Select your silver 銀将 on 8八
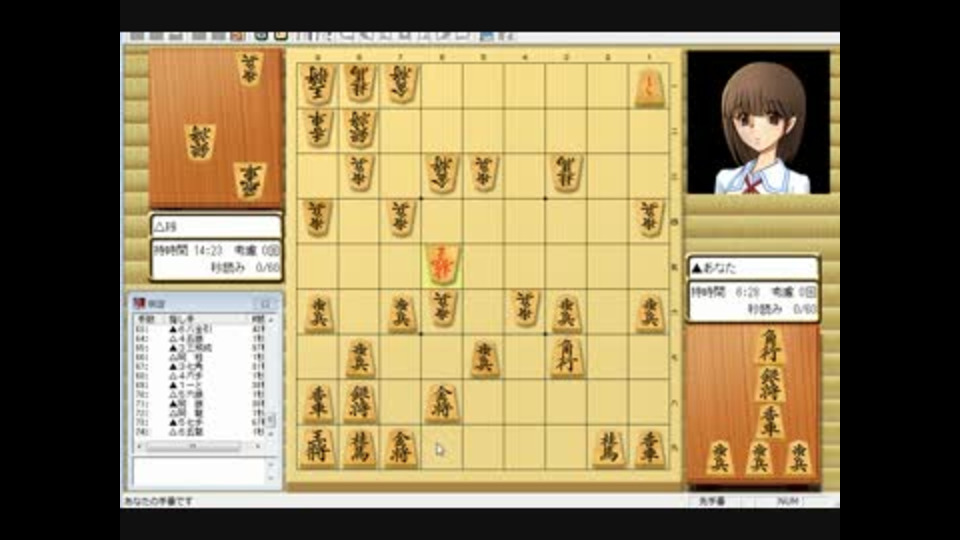 (x=359, y=402)
